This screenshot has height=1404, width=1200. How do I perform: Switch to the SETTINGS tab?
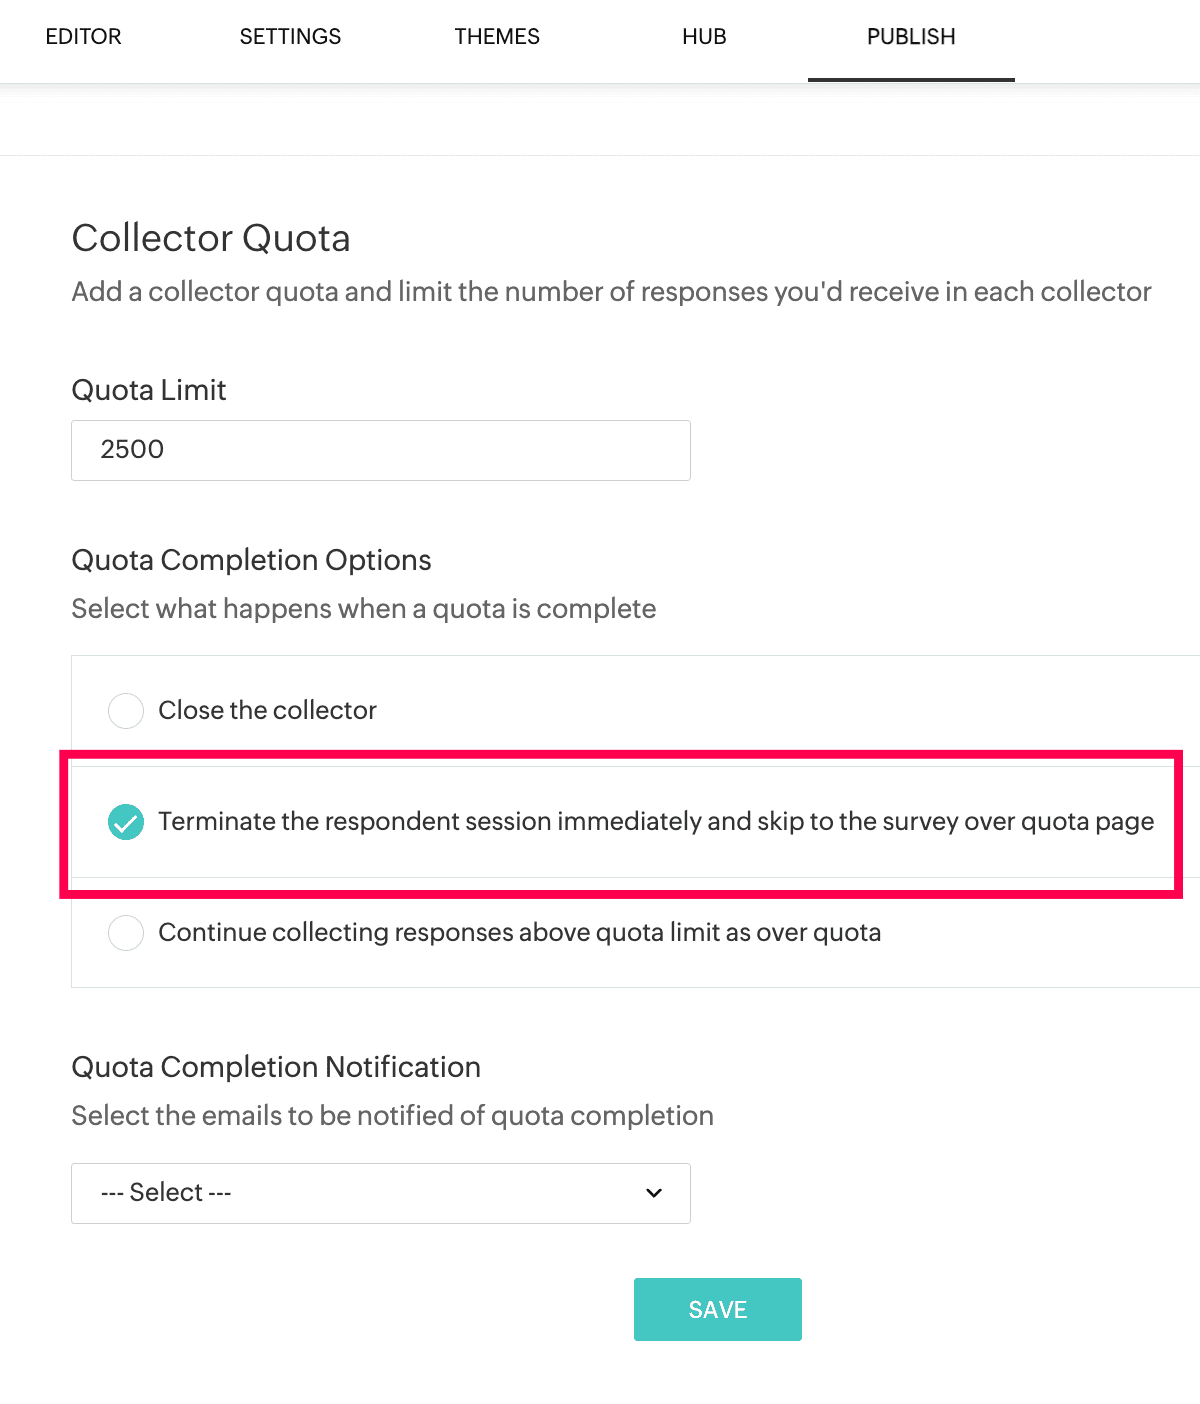click(290, 37)
